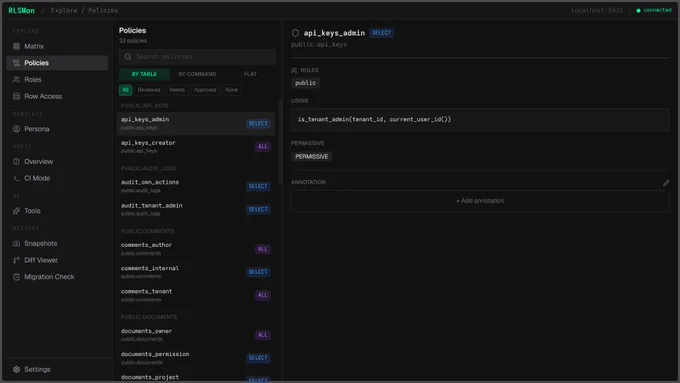
Task: Open the Snapshots camera icon
Action: coord(16,243)
